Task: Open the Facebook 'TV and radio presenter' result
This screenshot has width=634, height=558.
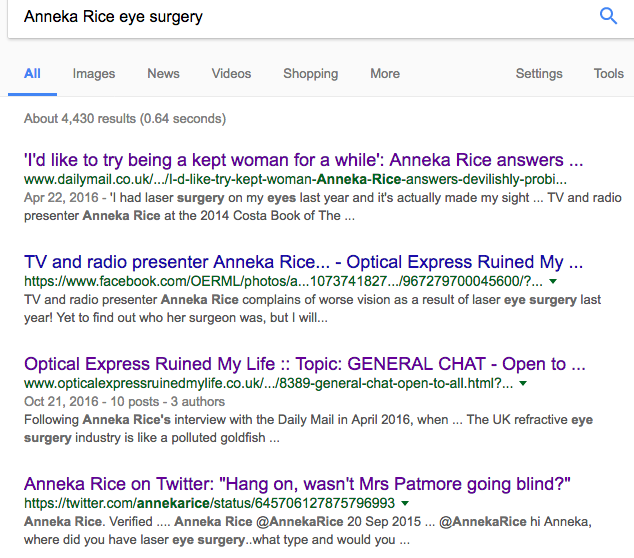Action: point(303,262)
